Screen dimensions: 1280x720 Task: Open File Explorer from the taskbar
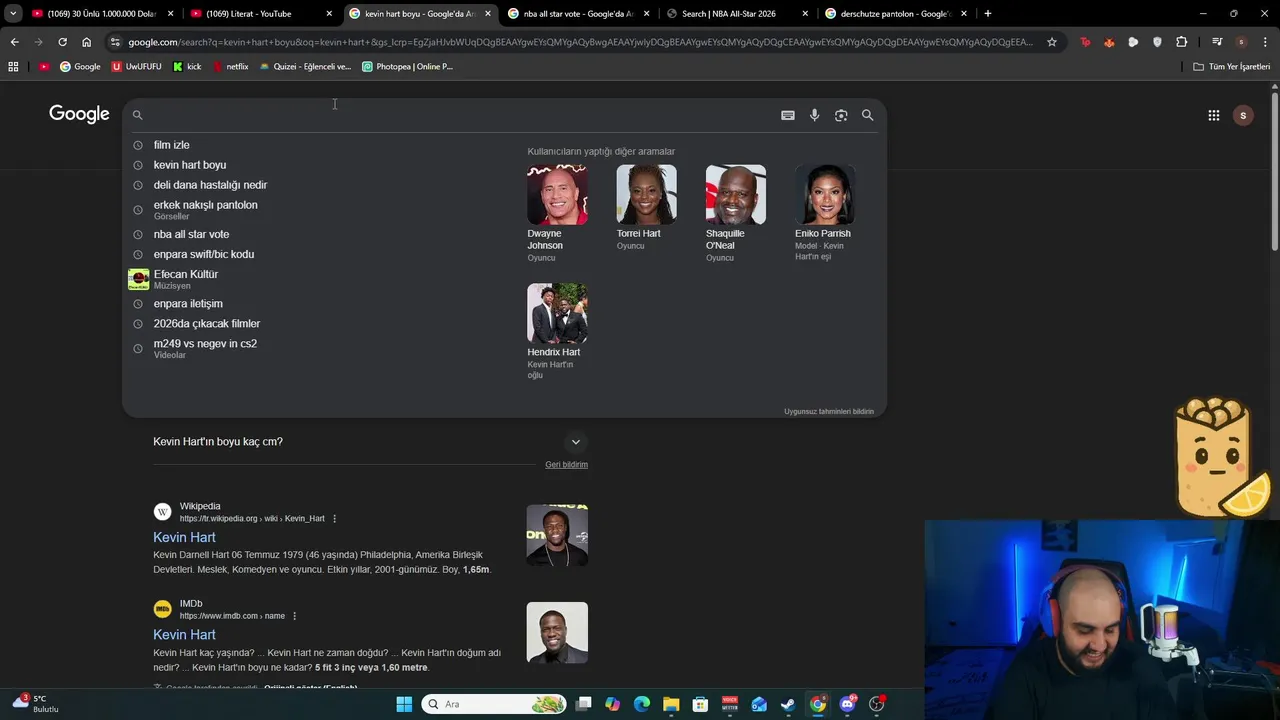click(671, 704)
